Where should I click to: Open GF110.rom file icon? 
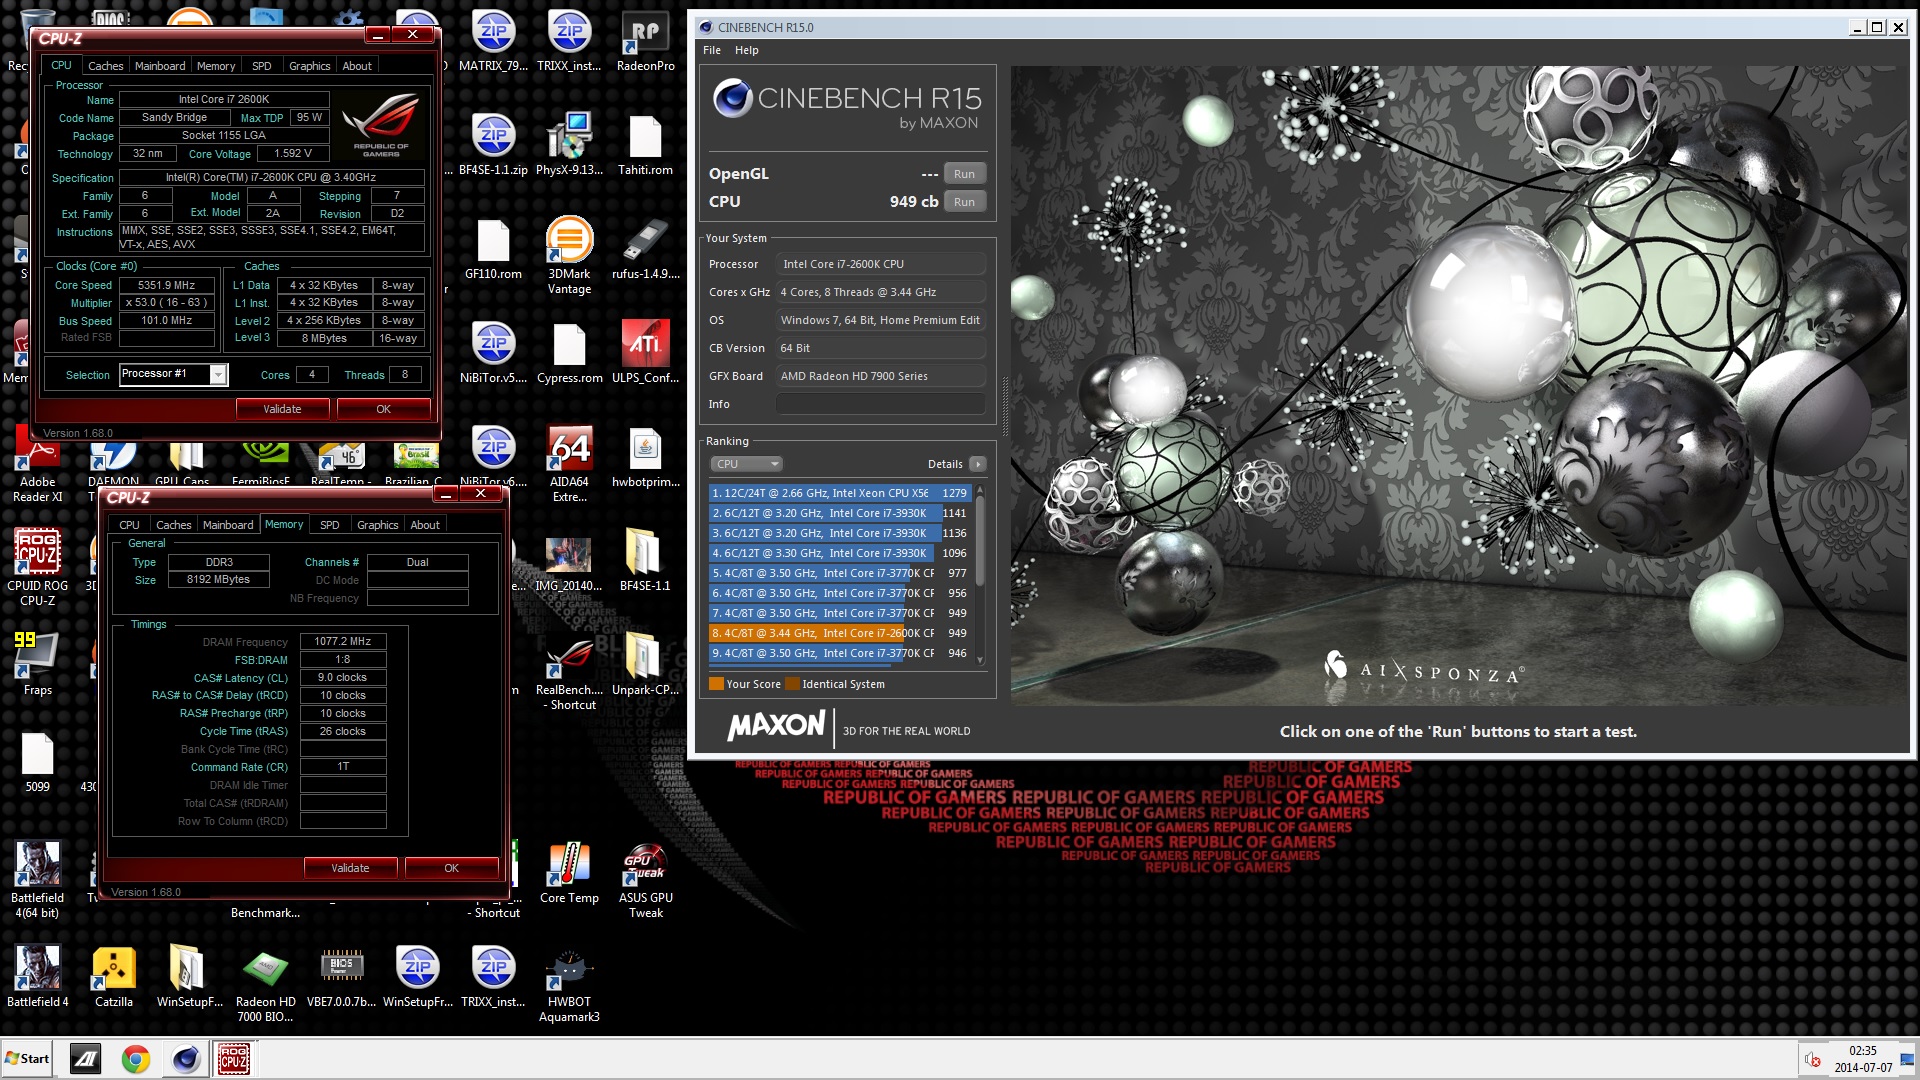(x=493, y=250)
